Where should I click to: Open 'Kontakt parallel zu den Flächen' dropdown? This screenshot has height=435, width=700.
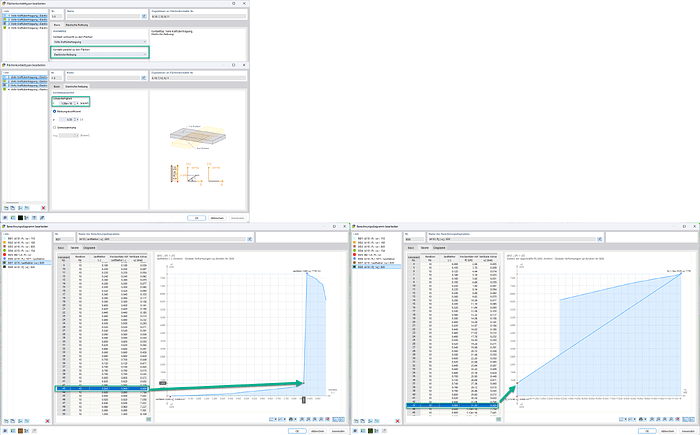(x=100, y=54)
